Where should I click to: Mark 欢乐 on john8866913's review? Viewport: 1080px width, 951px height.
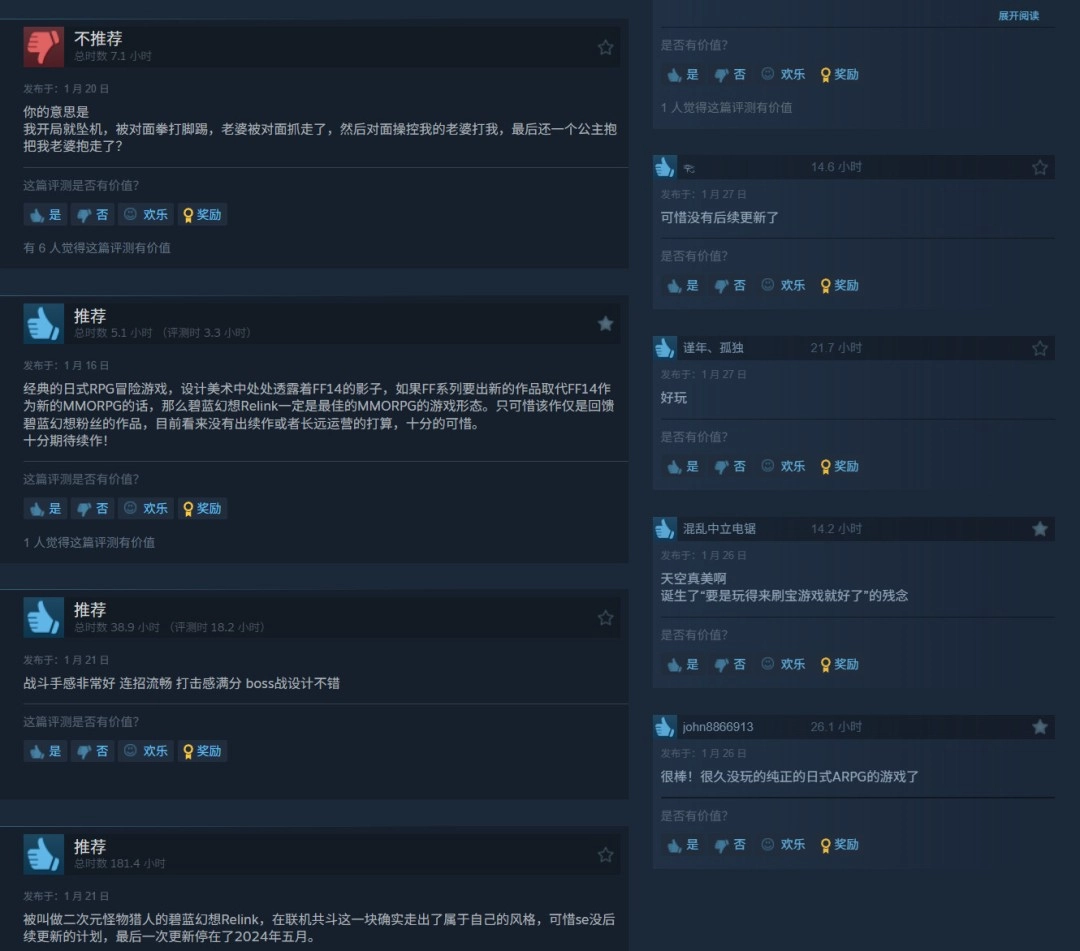tap(783, 845)
